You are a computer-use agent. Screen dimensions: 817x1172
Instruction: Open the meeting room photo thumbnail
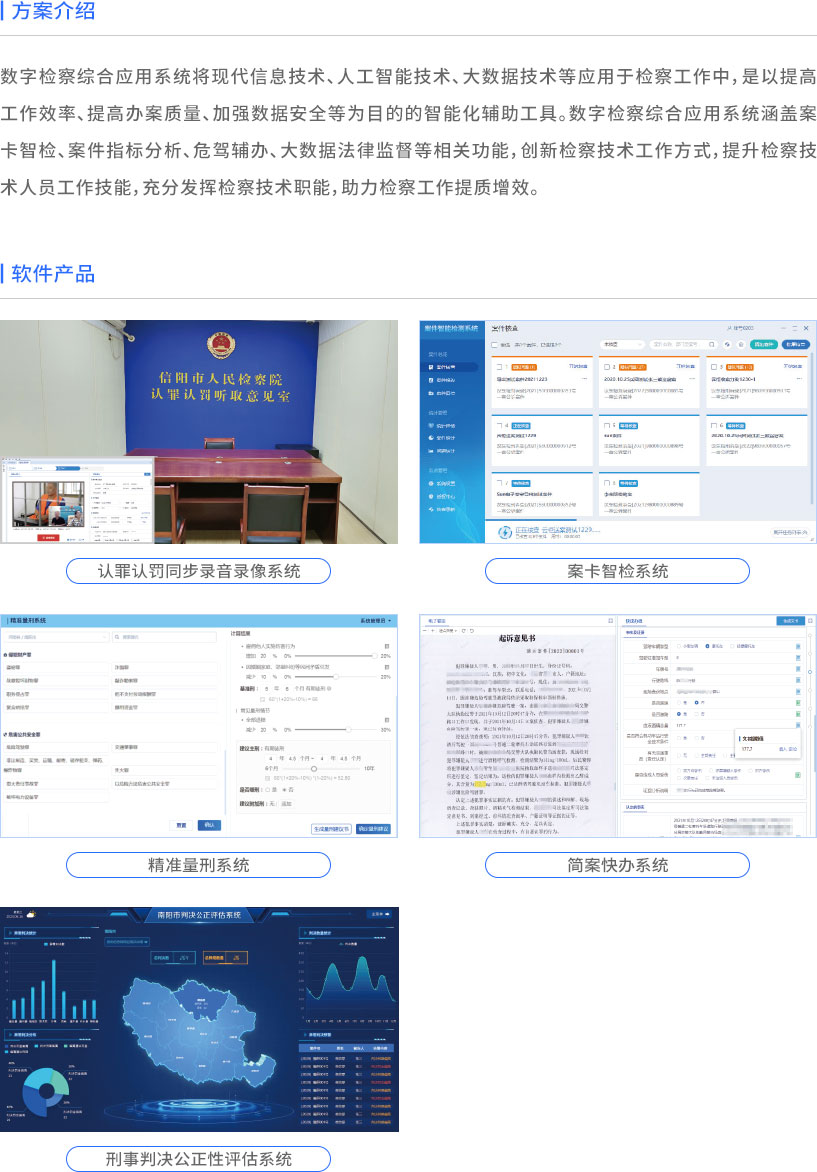click(x=198, y=432)
